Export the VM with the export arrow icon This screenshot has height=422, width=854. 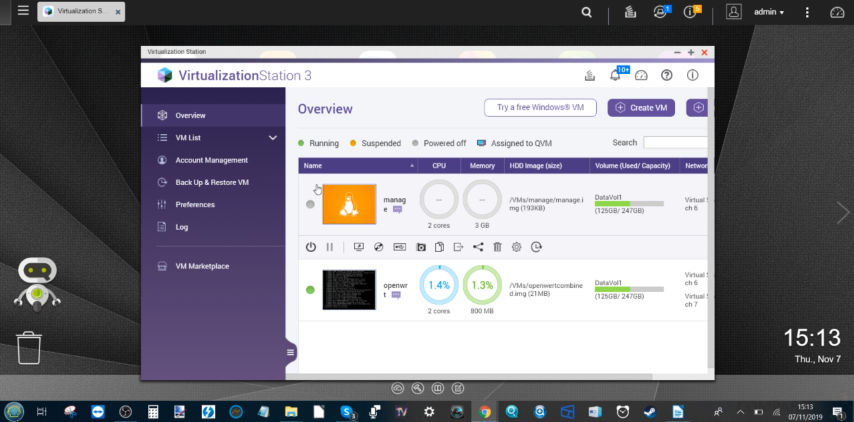click(458, 247)
